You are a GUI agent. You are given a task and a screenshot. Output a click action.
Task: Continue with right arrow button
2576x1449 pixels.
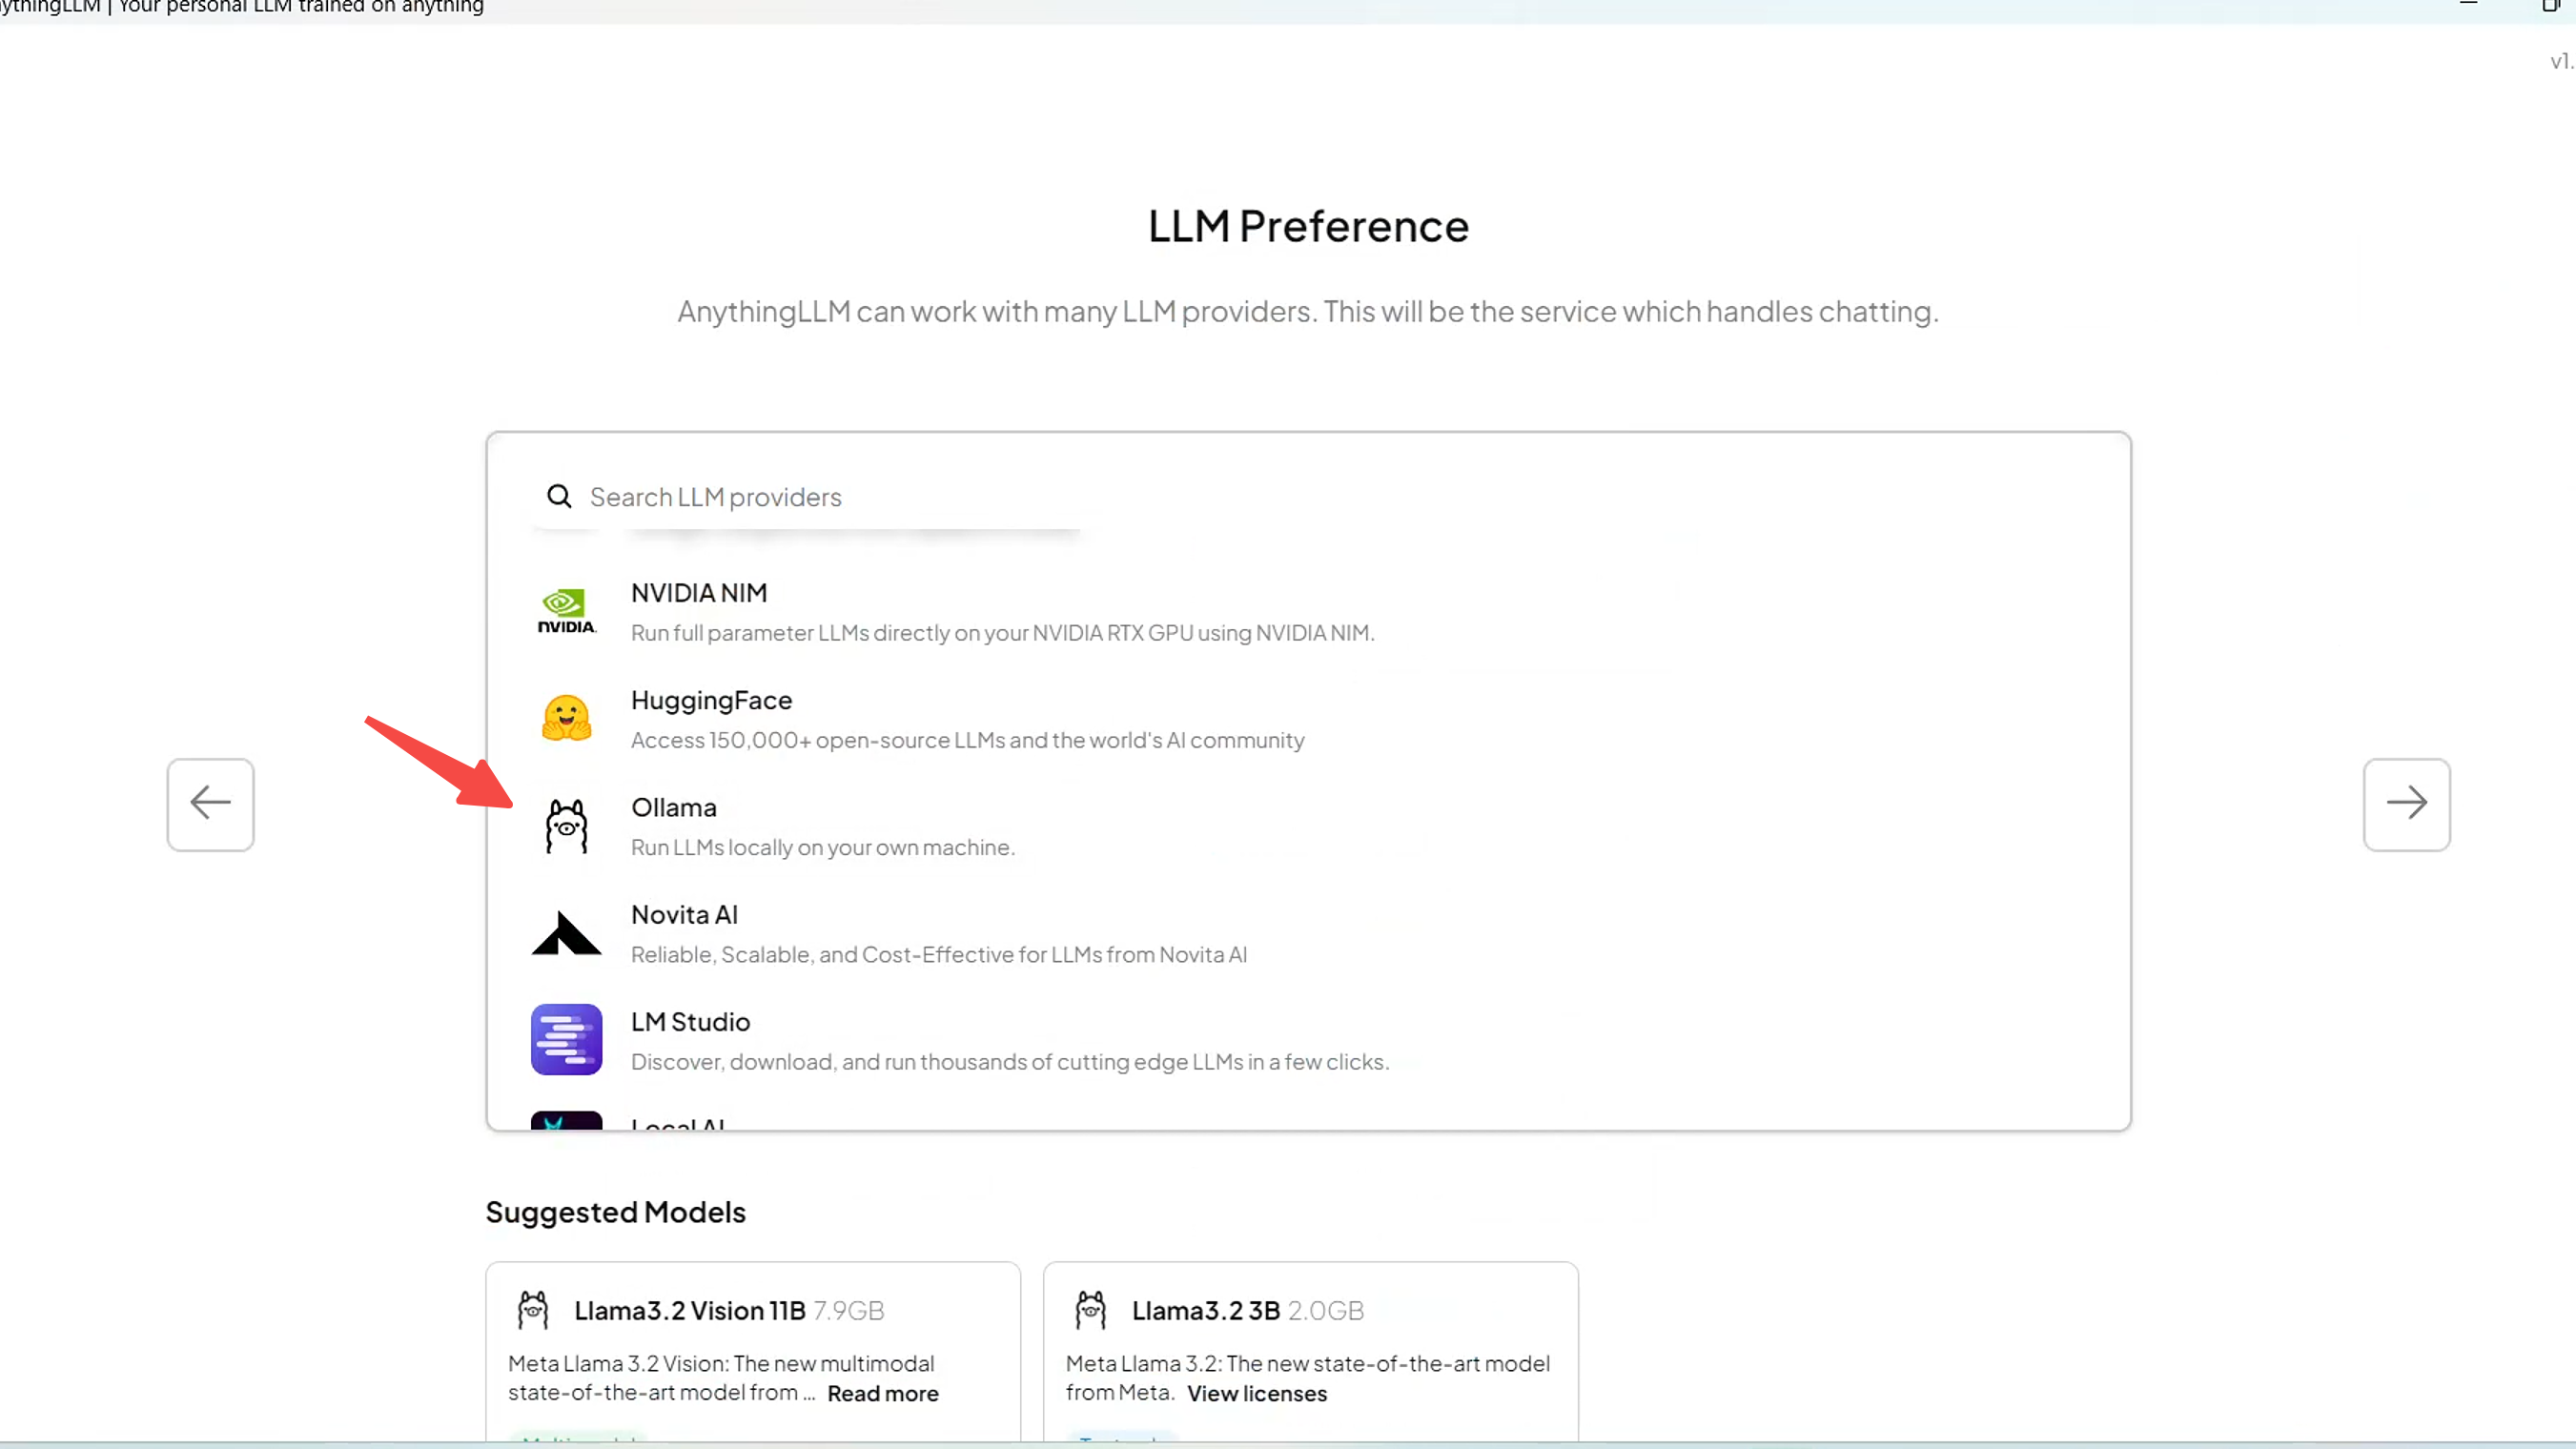click(x=2405, y=803)
